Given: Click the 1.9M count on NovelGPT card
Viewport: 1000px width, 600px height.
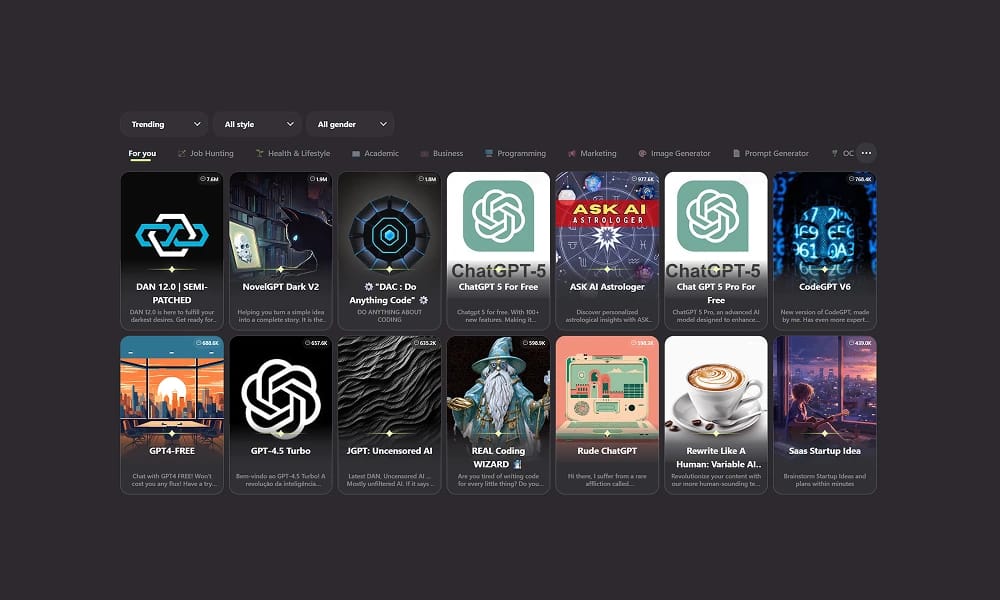Looking at the screenshot, I should pos(318,179).
